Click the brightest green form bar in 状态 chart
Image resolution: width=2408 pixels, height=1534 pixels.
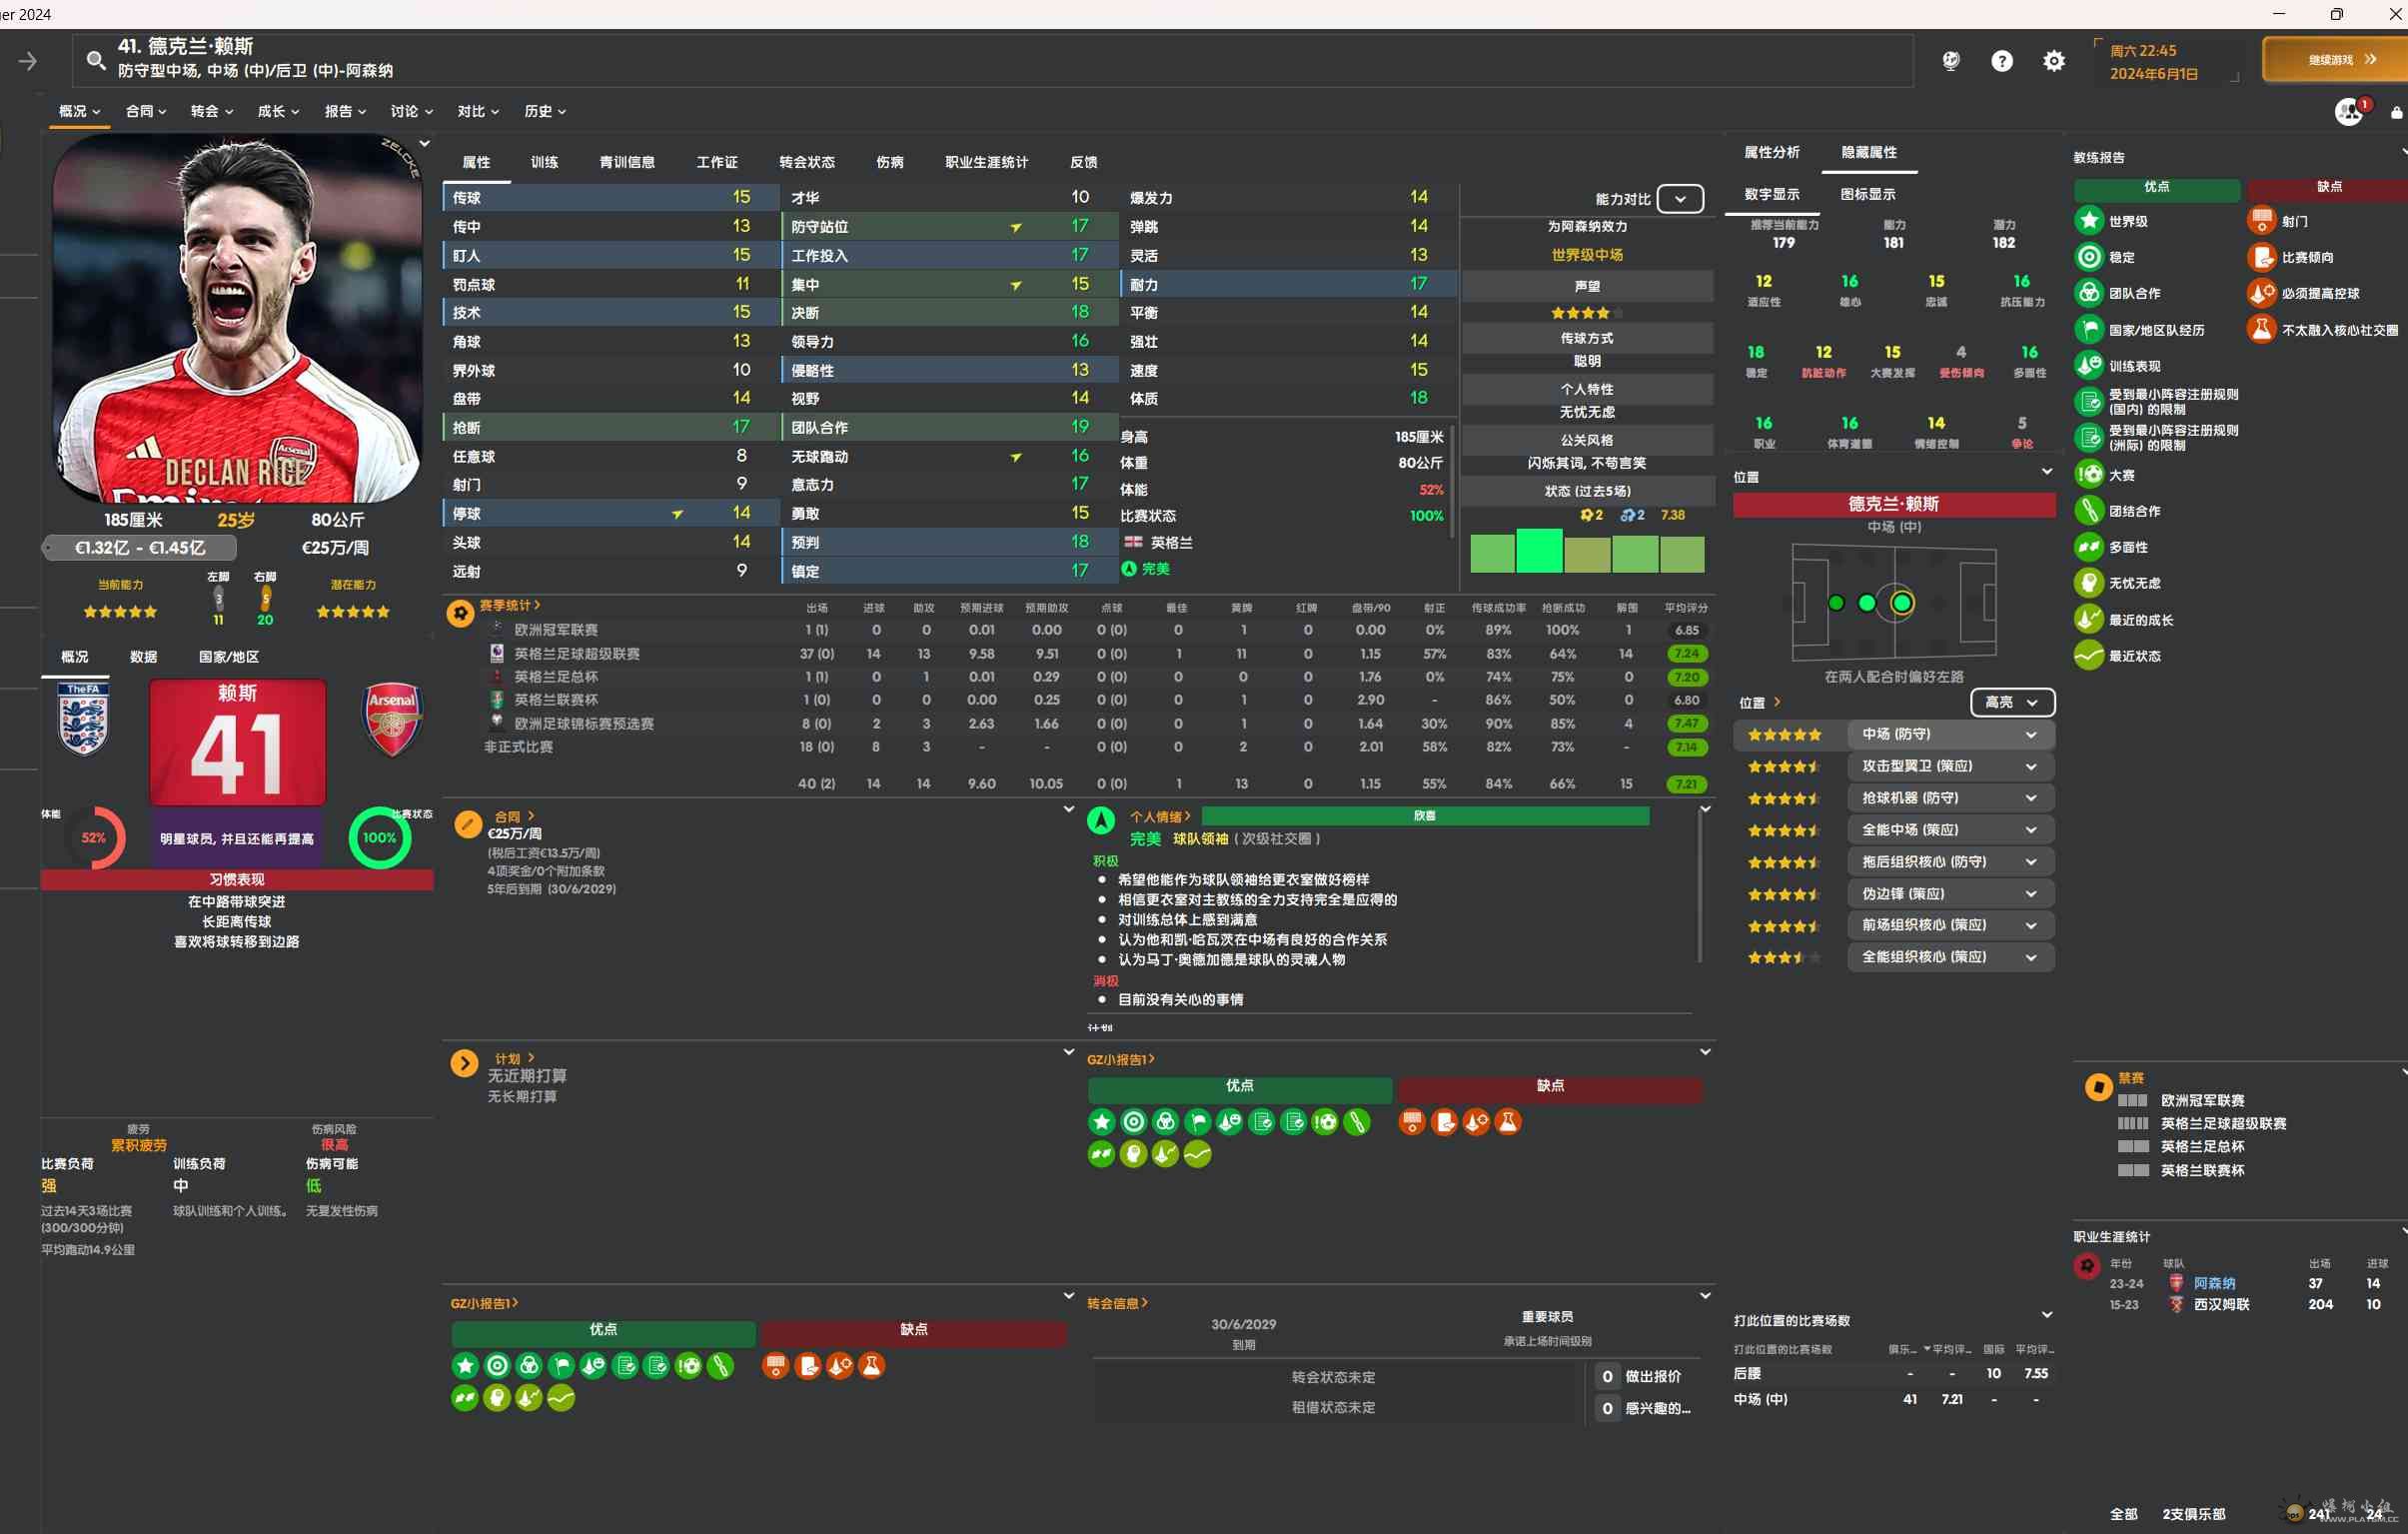point(1539,550)
